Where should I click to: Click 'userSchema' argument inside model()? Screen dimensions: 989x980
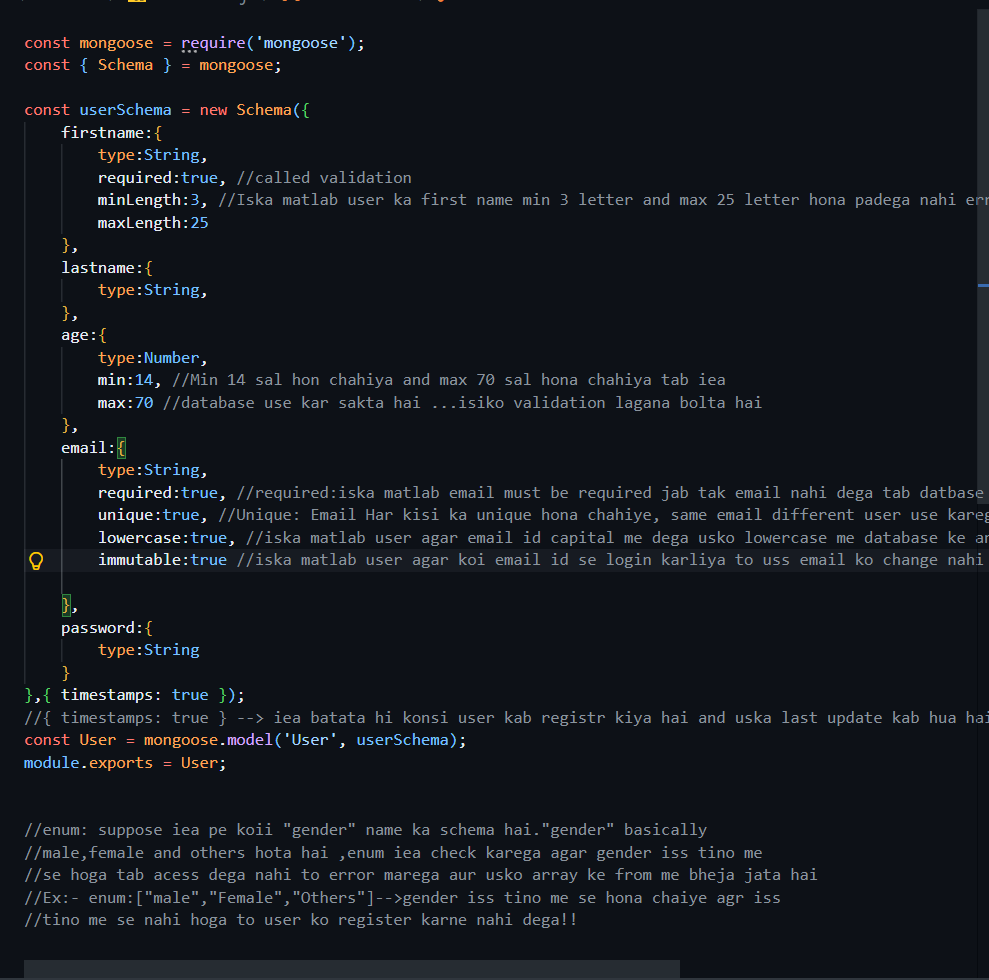402,740
